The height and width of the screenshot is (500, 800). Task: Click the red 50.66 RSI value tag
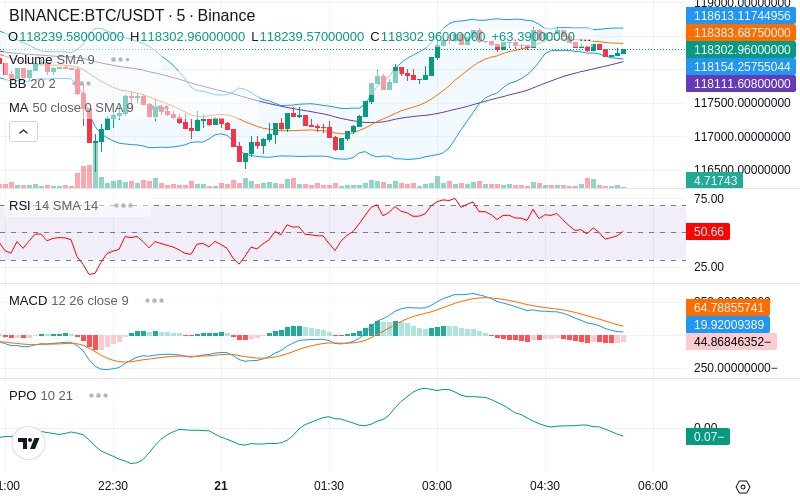[x=708, y=232]
